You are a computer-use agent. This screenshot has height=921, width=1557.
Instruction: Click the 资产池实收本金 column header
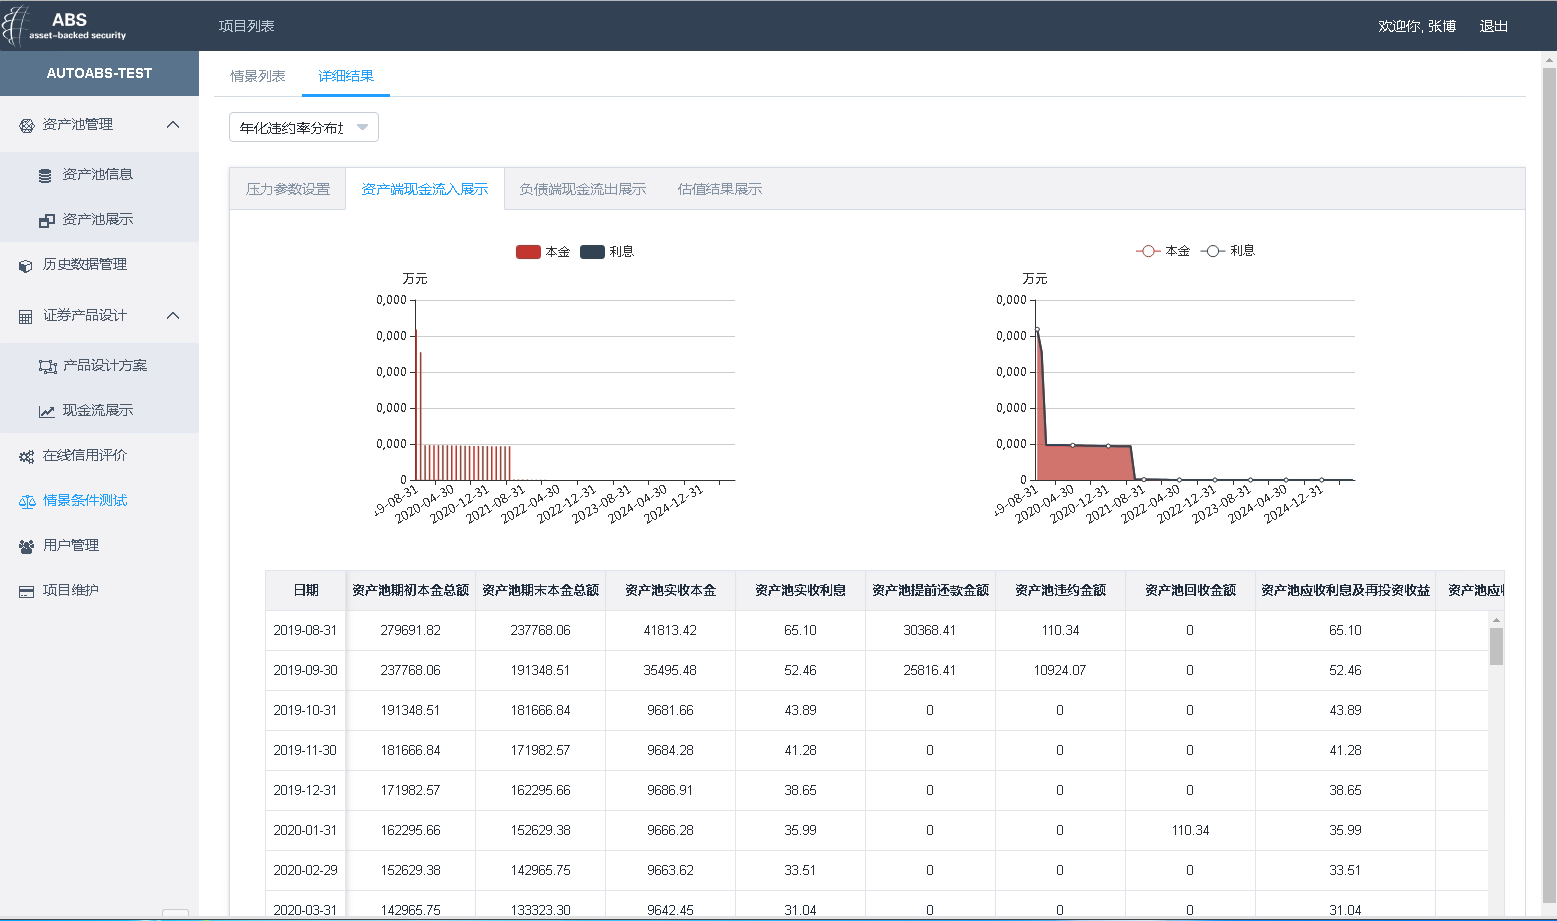point(671,591)
